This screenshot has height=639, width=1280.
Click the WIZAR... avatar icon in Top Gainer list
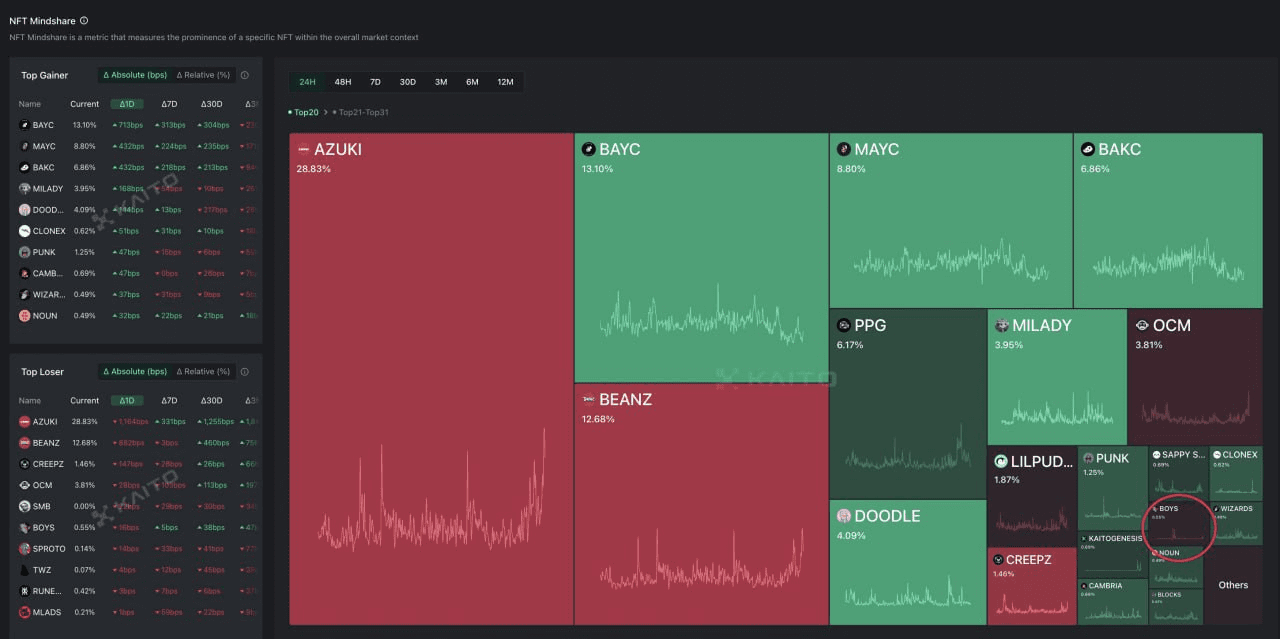point(24,294)
